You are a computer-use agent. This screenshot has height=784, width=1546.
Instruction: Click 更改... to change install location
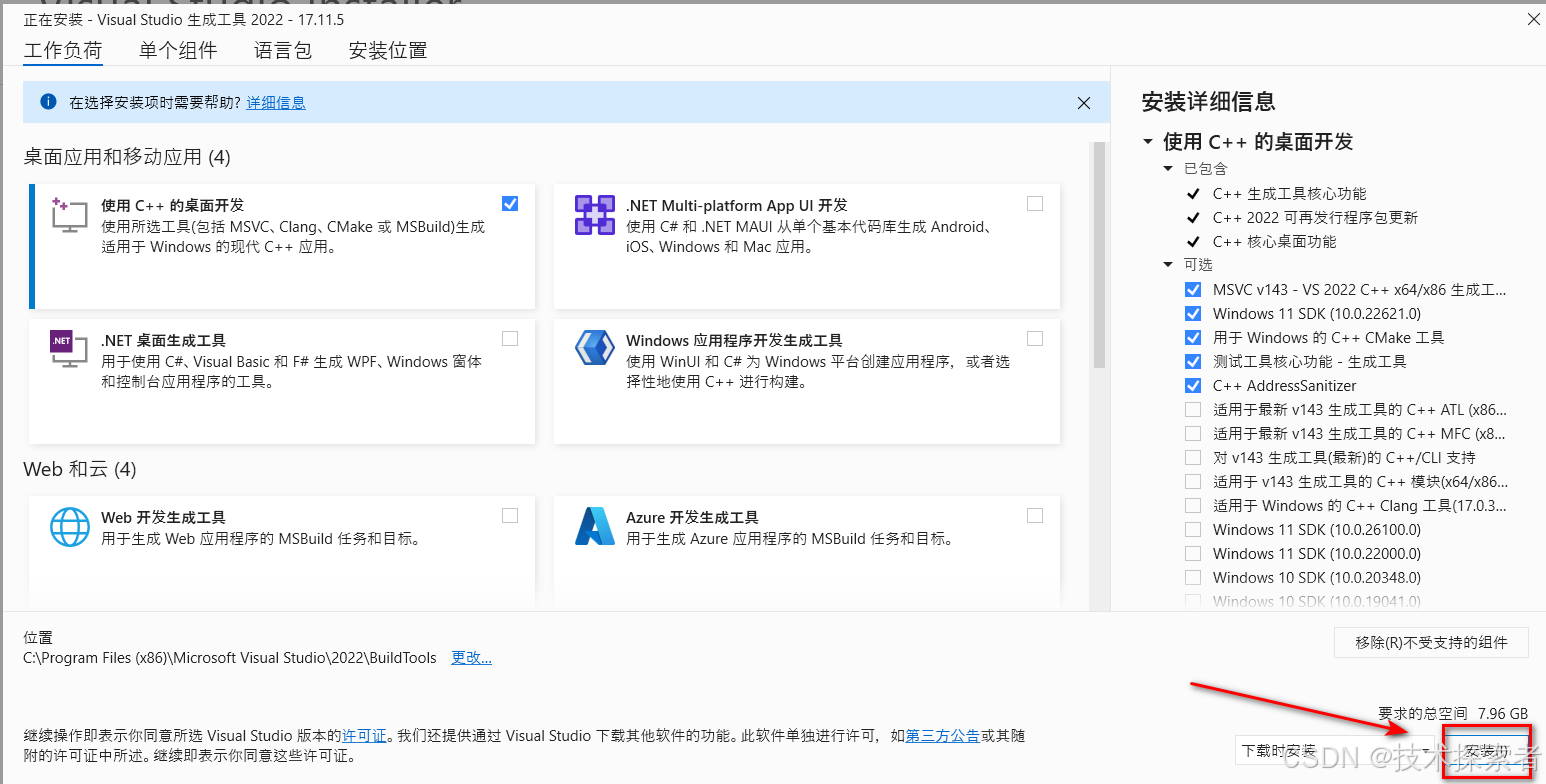pyautogui.click(x=471, y=658)
